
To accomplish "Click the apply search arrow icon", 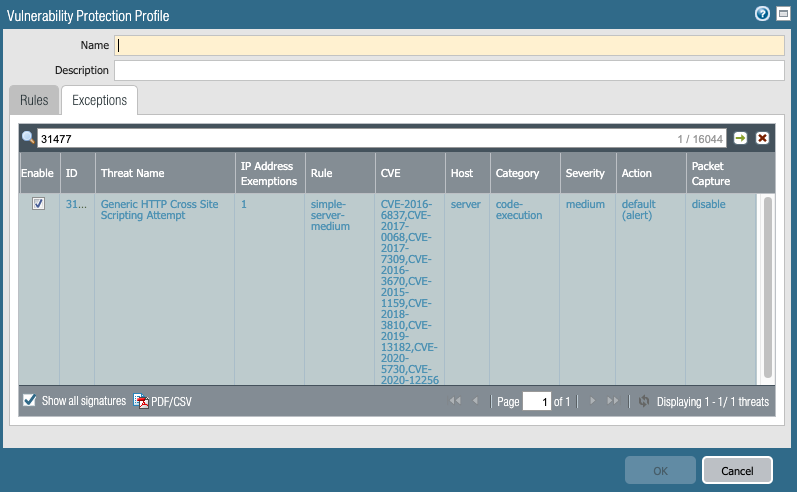I will pos(741,138).
